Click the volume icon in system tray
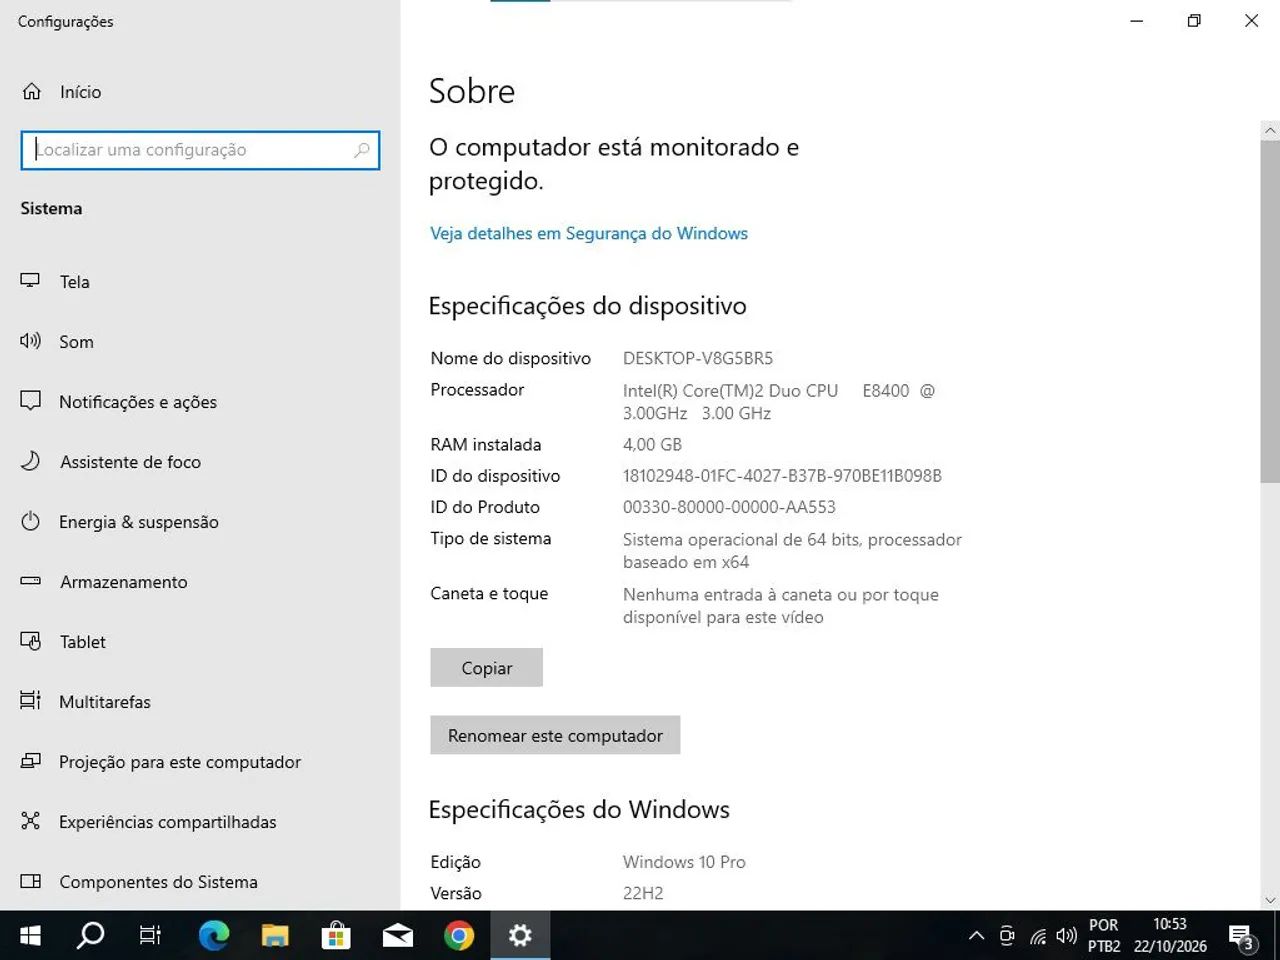Image resolution: width=1280 pixels, height=960 pixels. pos(1066,936)
